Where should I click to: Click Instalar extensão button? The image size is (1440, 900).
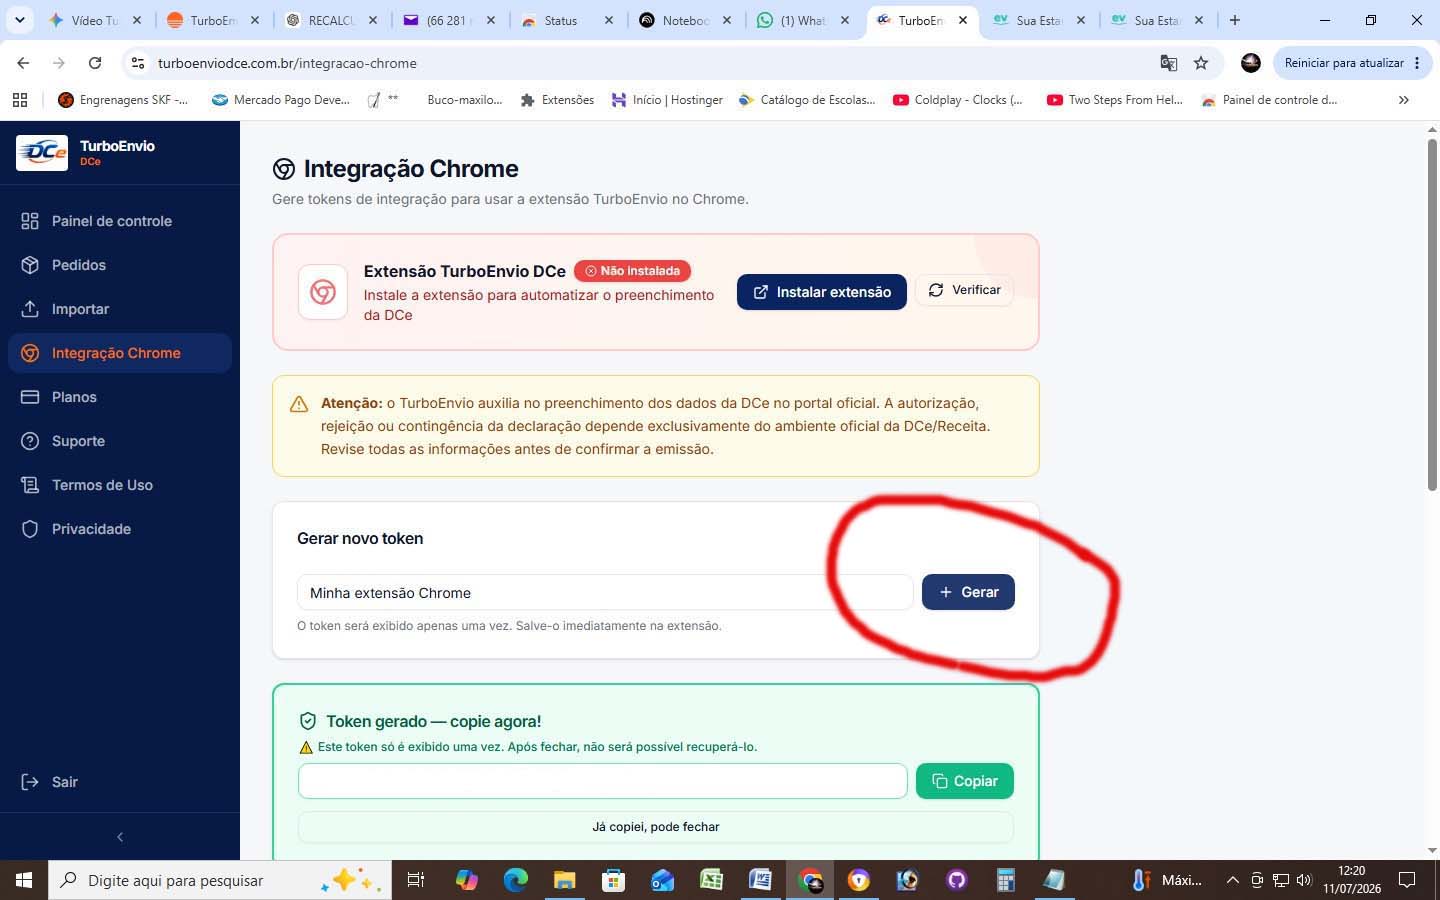[822, 292]
